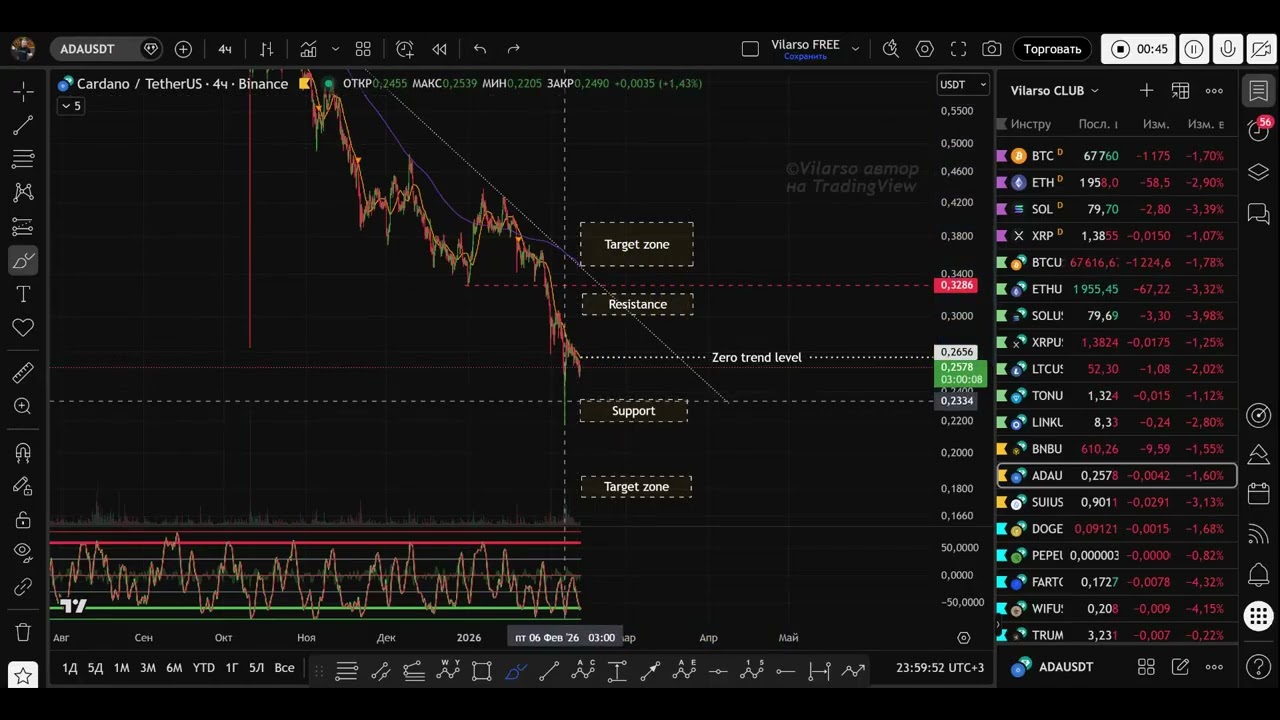
Task: Open indicator templates grid
Action: tap(363, 49)
